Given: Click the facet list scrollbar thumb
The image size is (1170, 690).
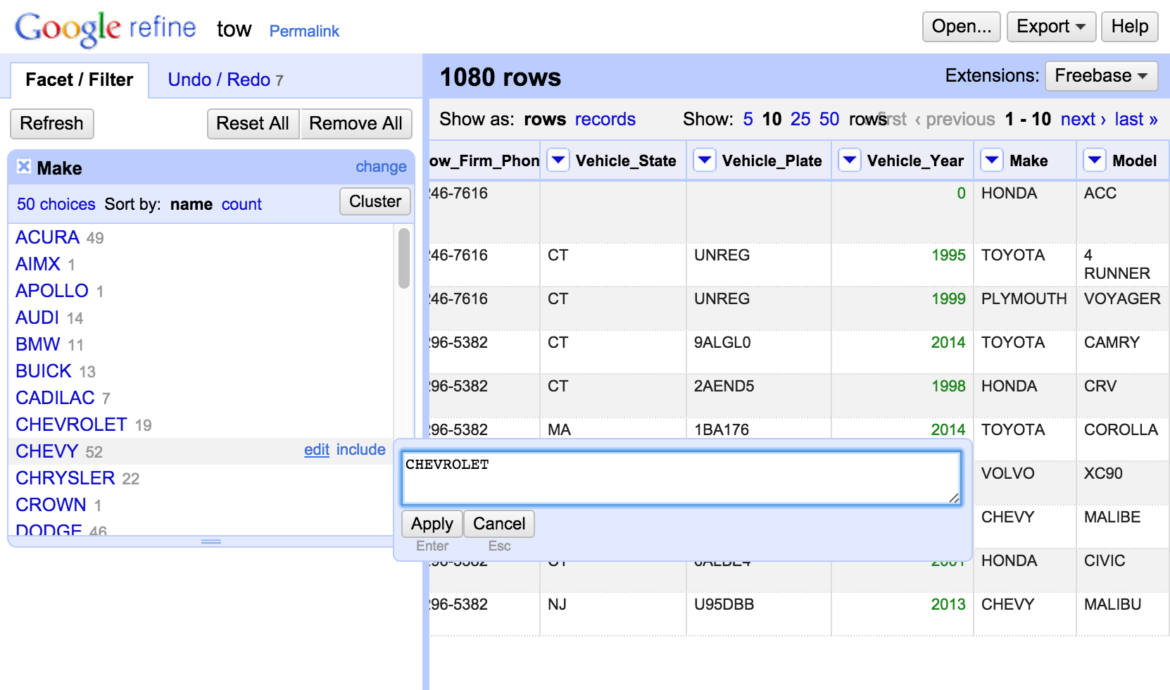Looking at the screenshot, I should tap(404, 258).
